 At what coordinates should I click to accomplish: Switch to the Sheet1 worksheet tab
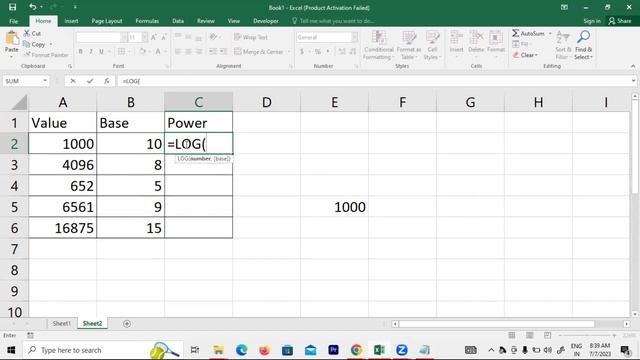[62, 324]
